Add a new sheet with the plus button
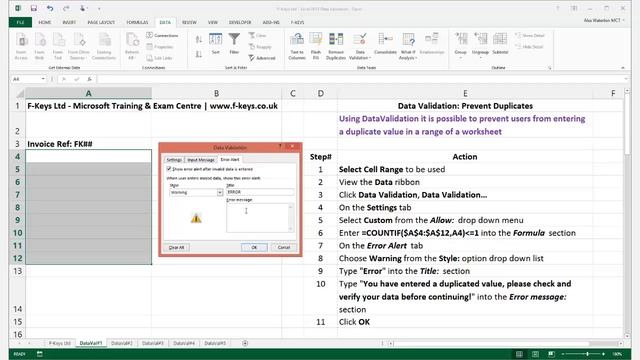640x360 pixels. point(245,343)
